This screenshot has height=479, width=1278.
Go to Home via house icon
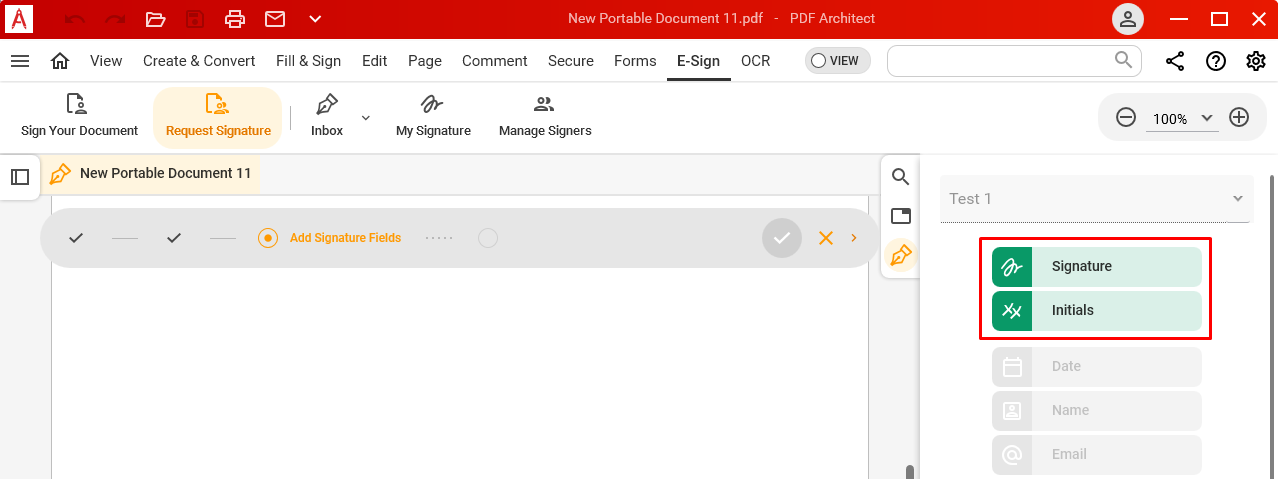[60, 61]
